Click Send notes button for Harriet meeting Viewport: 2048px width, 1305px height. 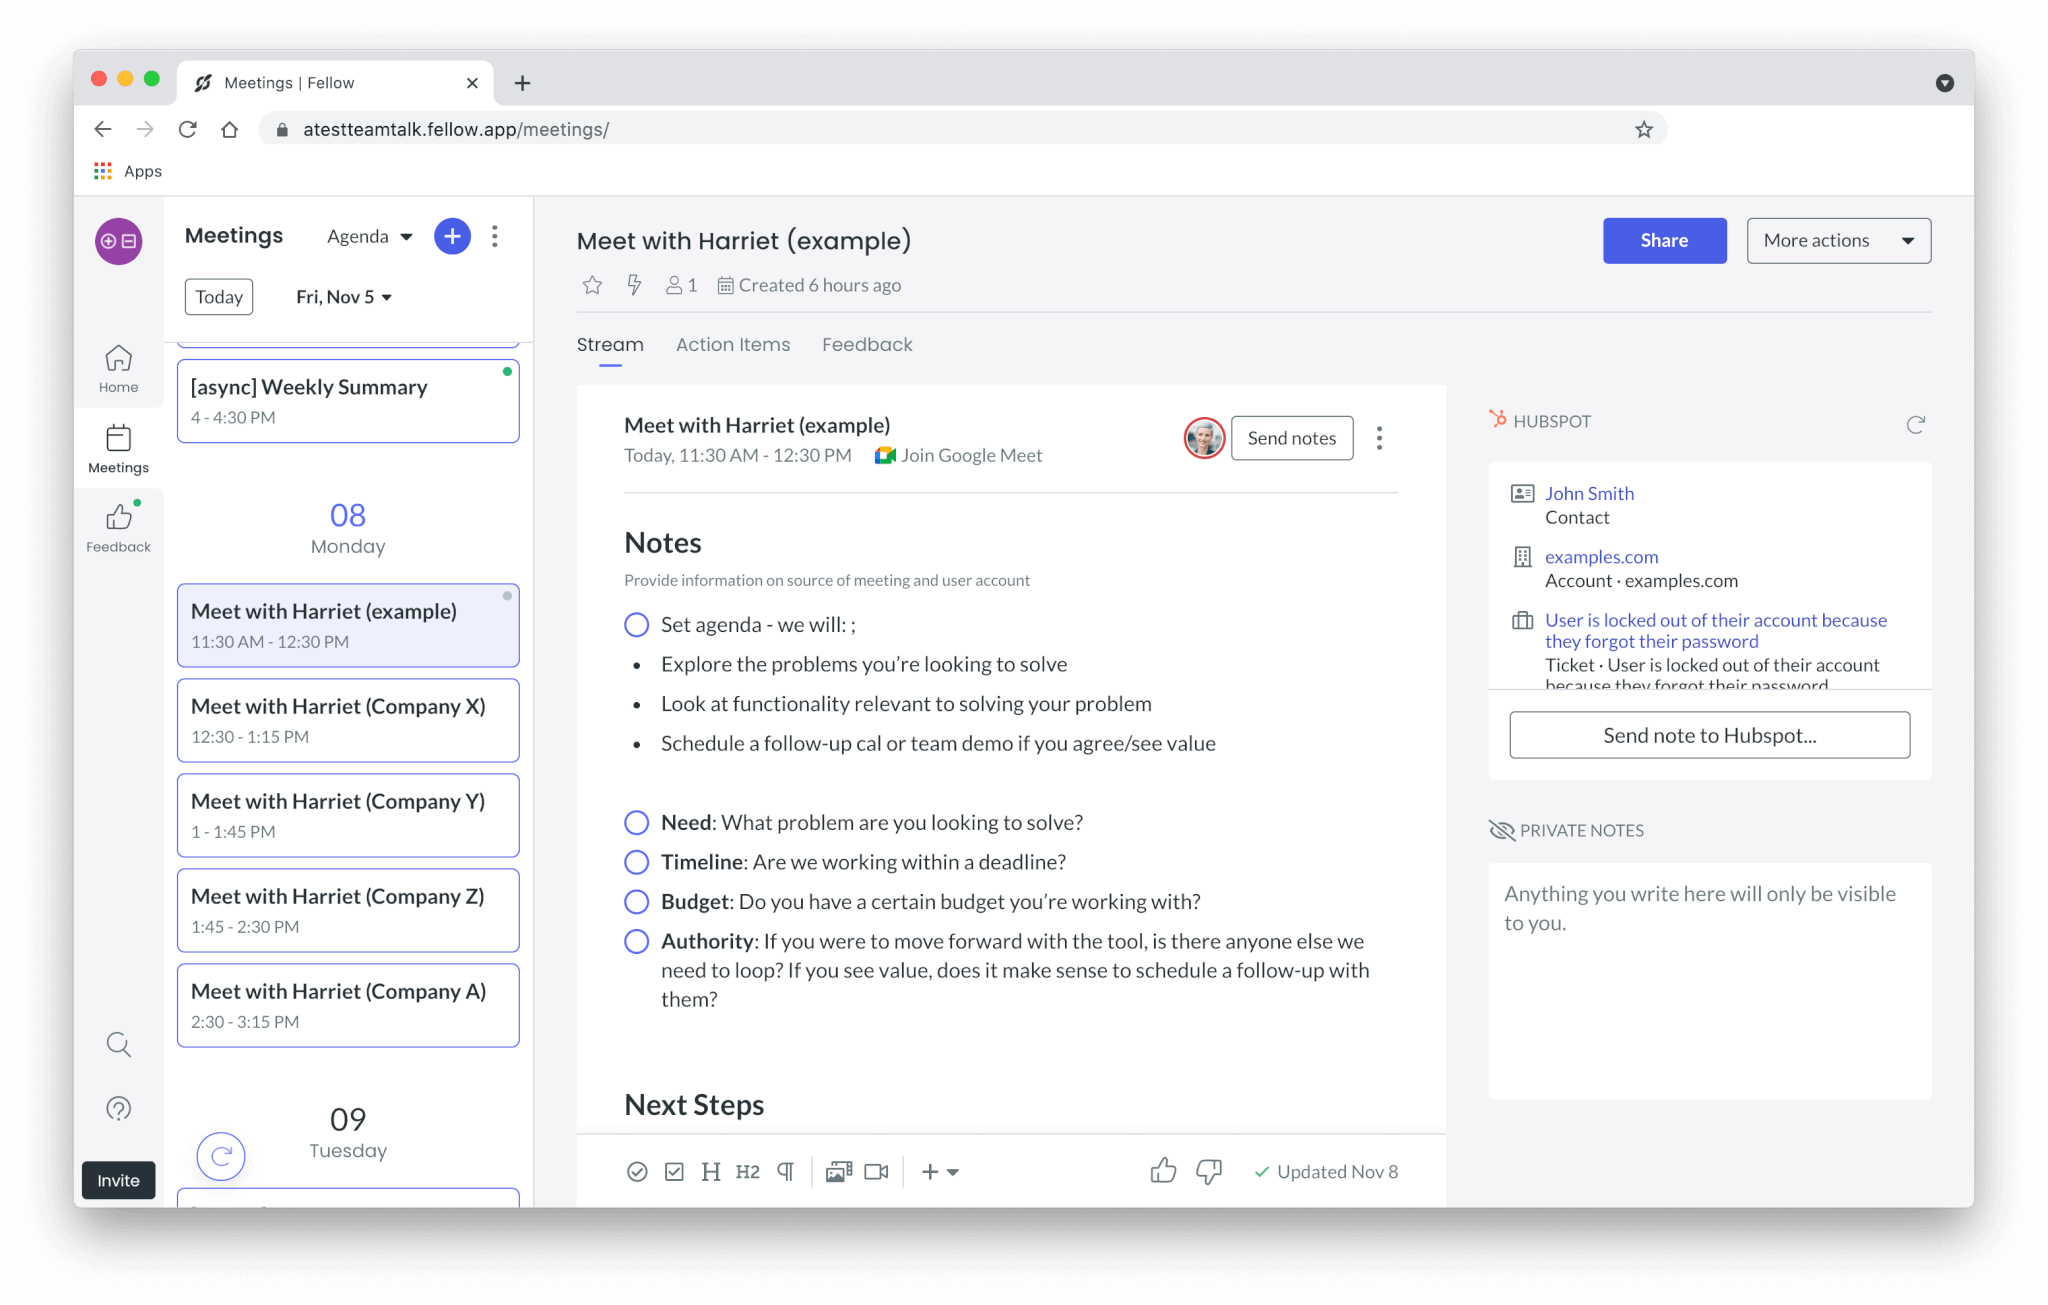pyautogui.click(x=1291, y=437)
